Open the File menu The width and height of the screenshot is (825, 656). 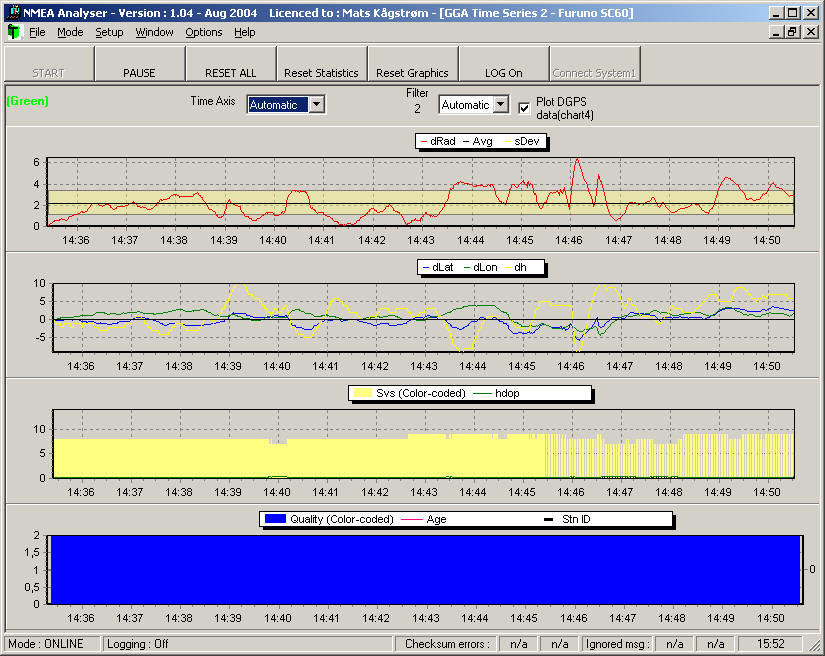37,32
